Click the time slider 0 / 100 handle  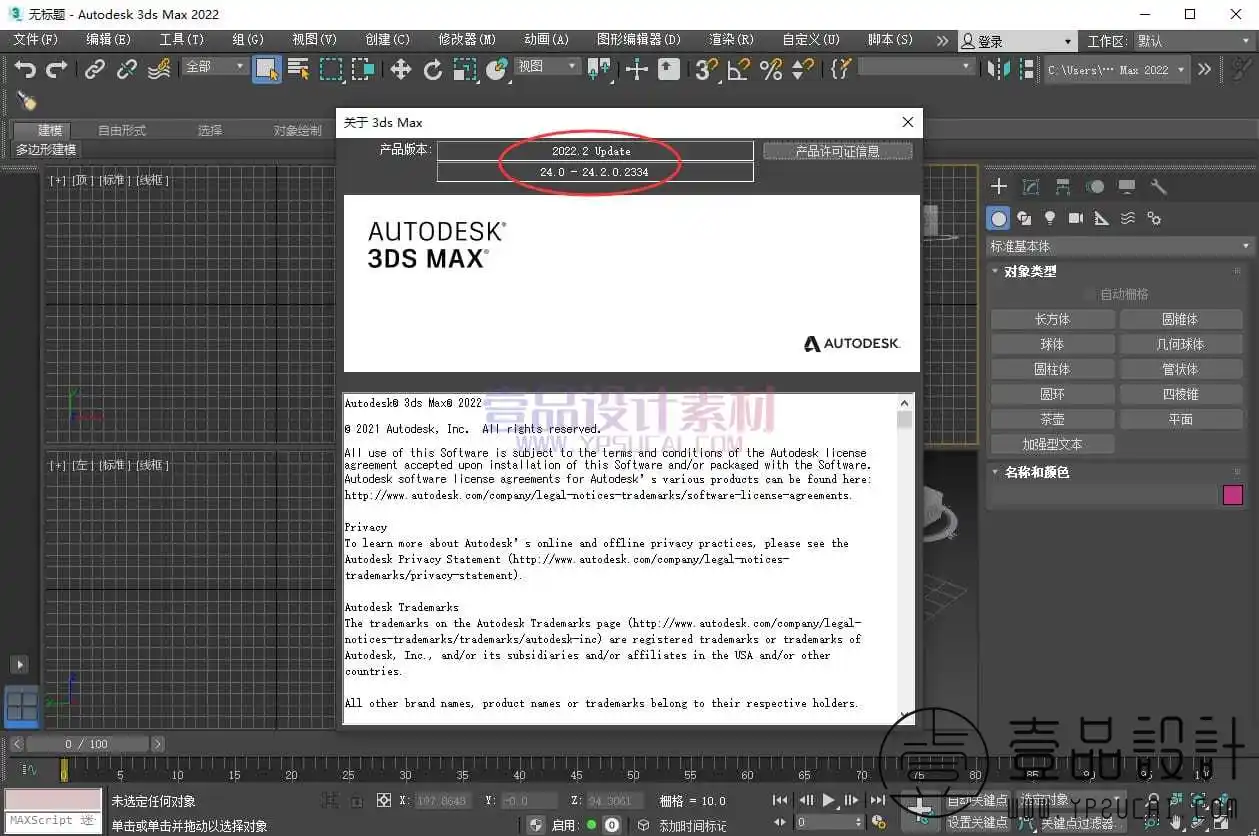[88, 744]
